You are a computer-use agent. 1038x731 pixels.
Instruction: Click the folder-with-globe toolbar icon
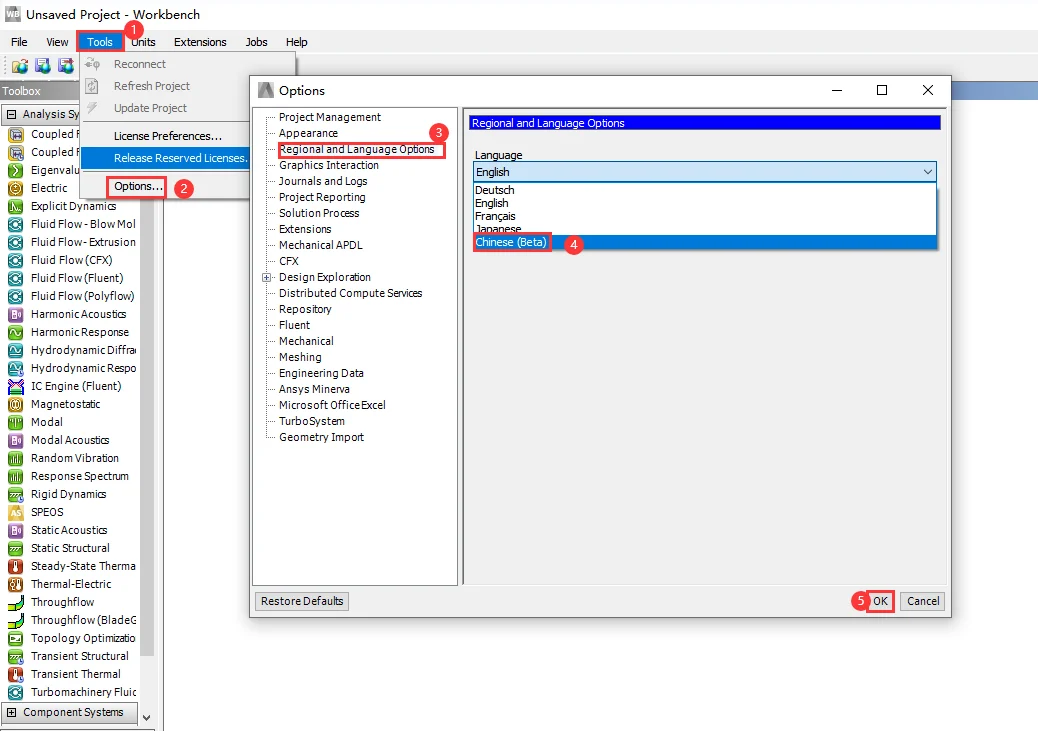[x=20, y=66]
